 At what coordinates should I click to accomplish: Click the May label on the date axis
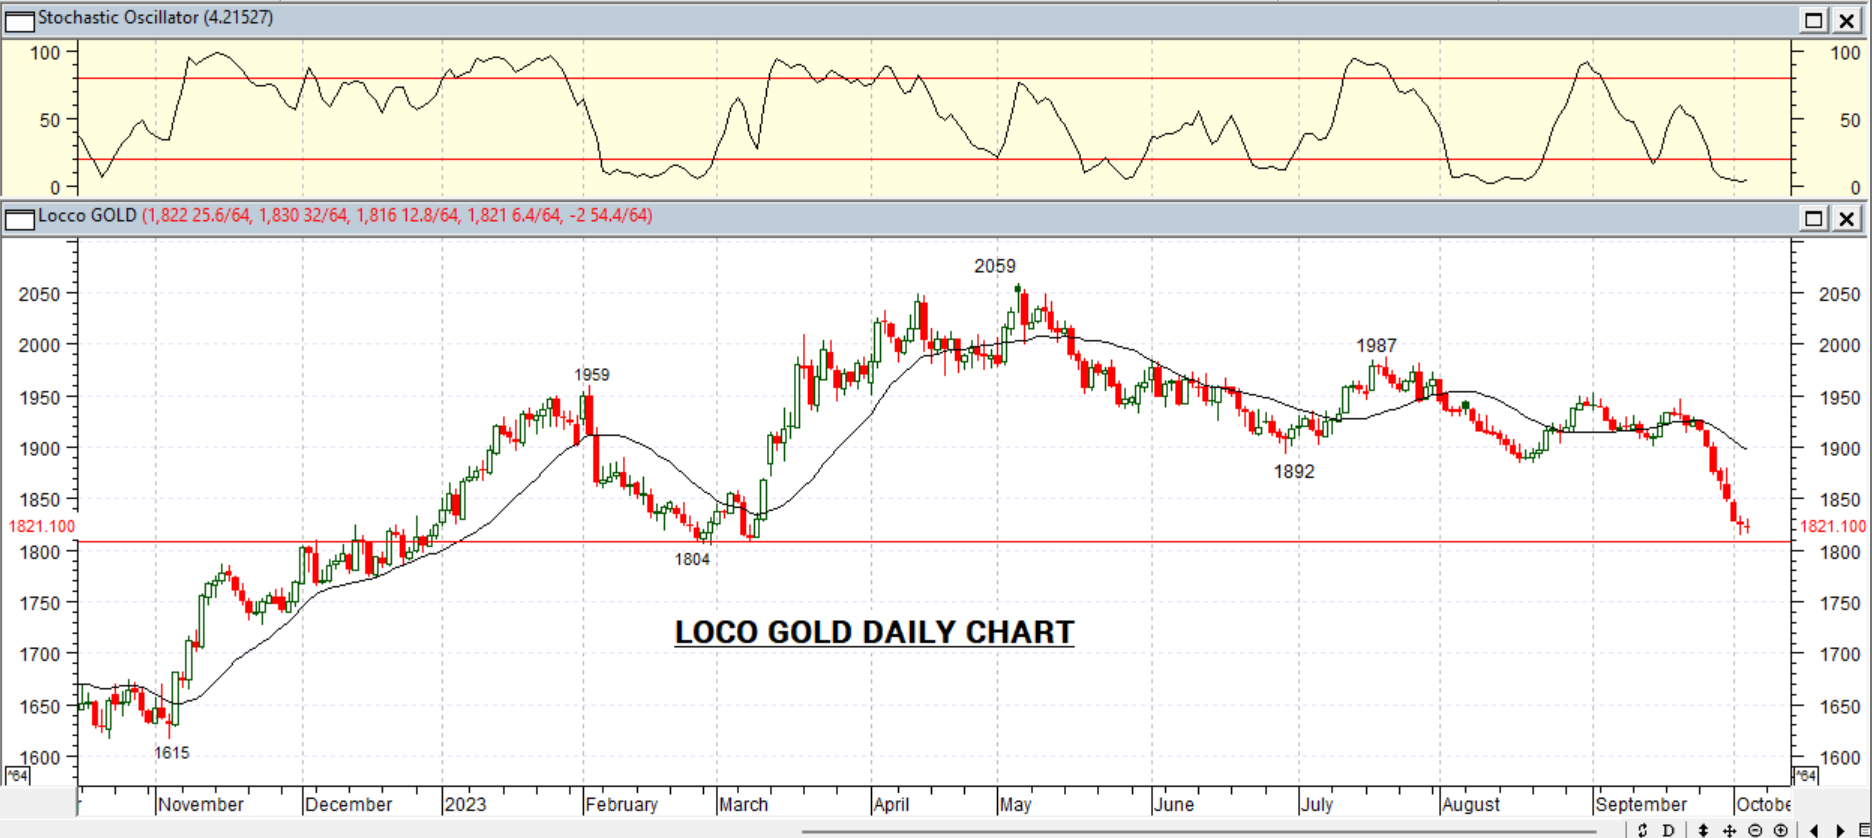point(1015,804)
